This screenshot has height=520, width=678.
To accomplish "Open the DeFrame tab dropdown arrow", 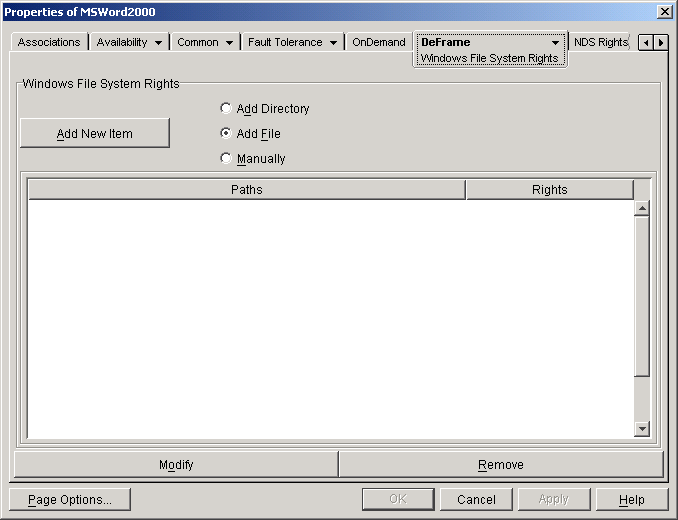I will (555, 43).
